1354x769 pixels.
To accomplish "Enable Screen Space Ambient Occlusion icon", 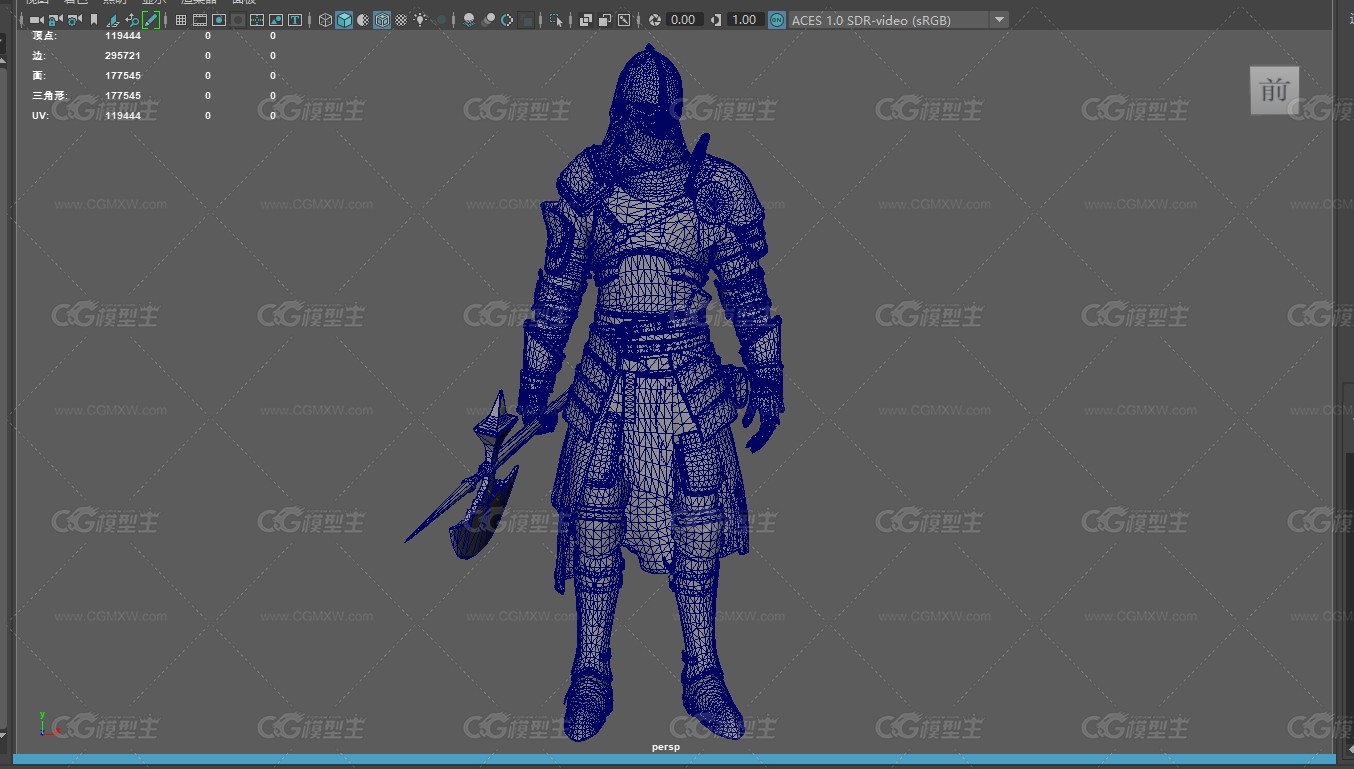I will tap(469, 20).
